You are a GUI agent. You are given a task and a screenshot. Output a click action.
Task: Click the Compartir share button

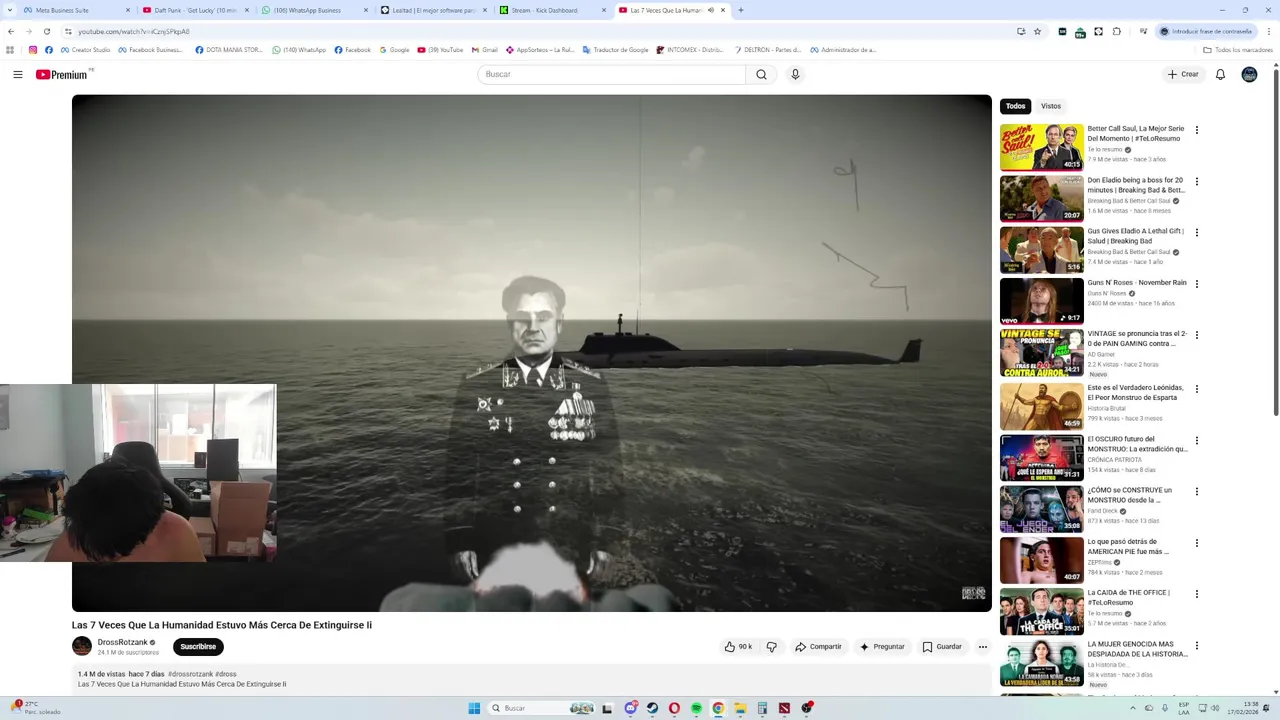click(819, 647)
